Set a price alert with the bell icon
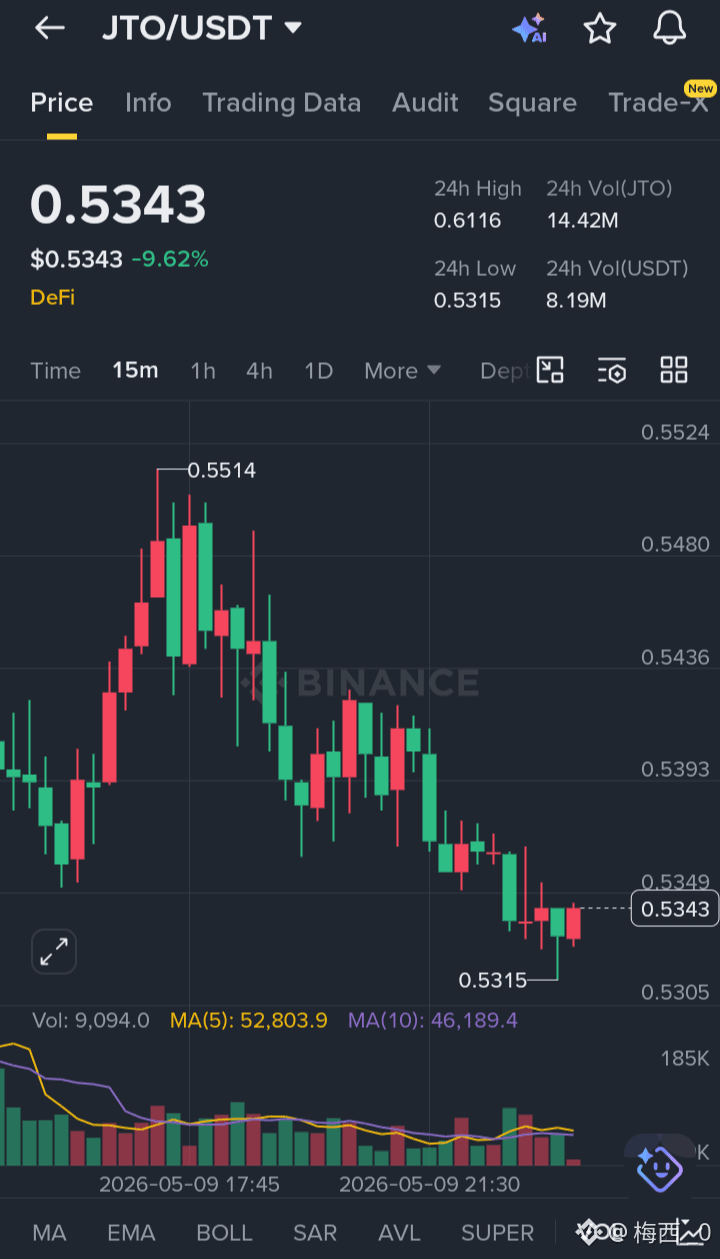 click(670, 28)
